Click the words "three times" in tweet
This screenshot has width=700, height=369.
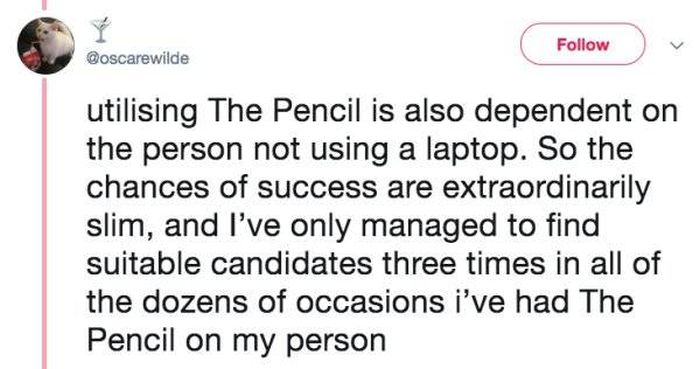click(x=462, y=264)
